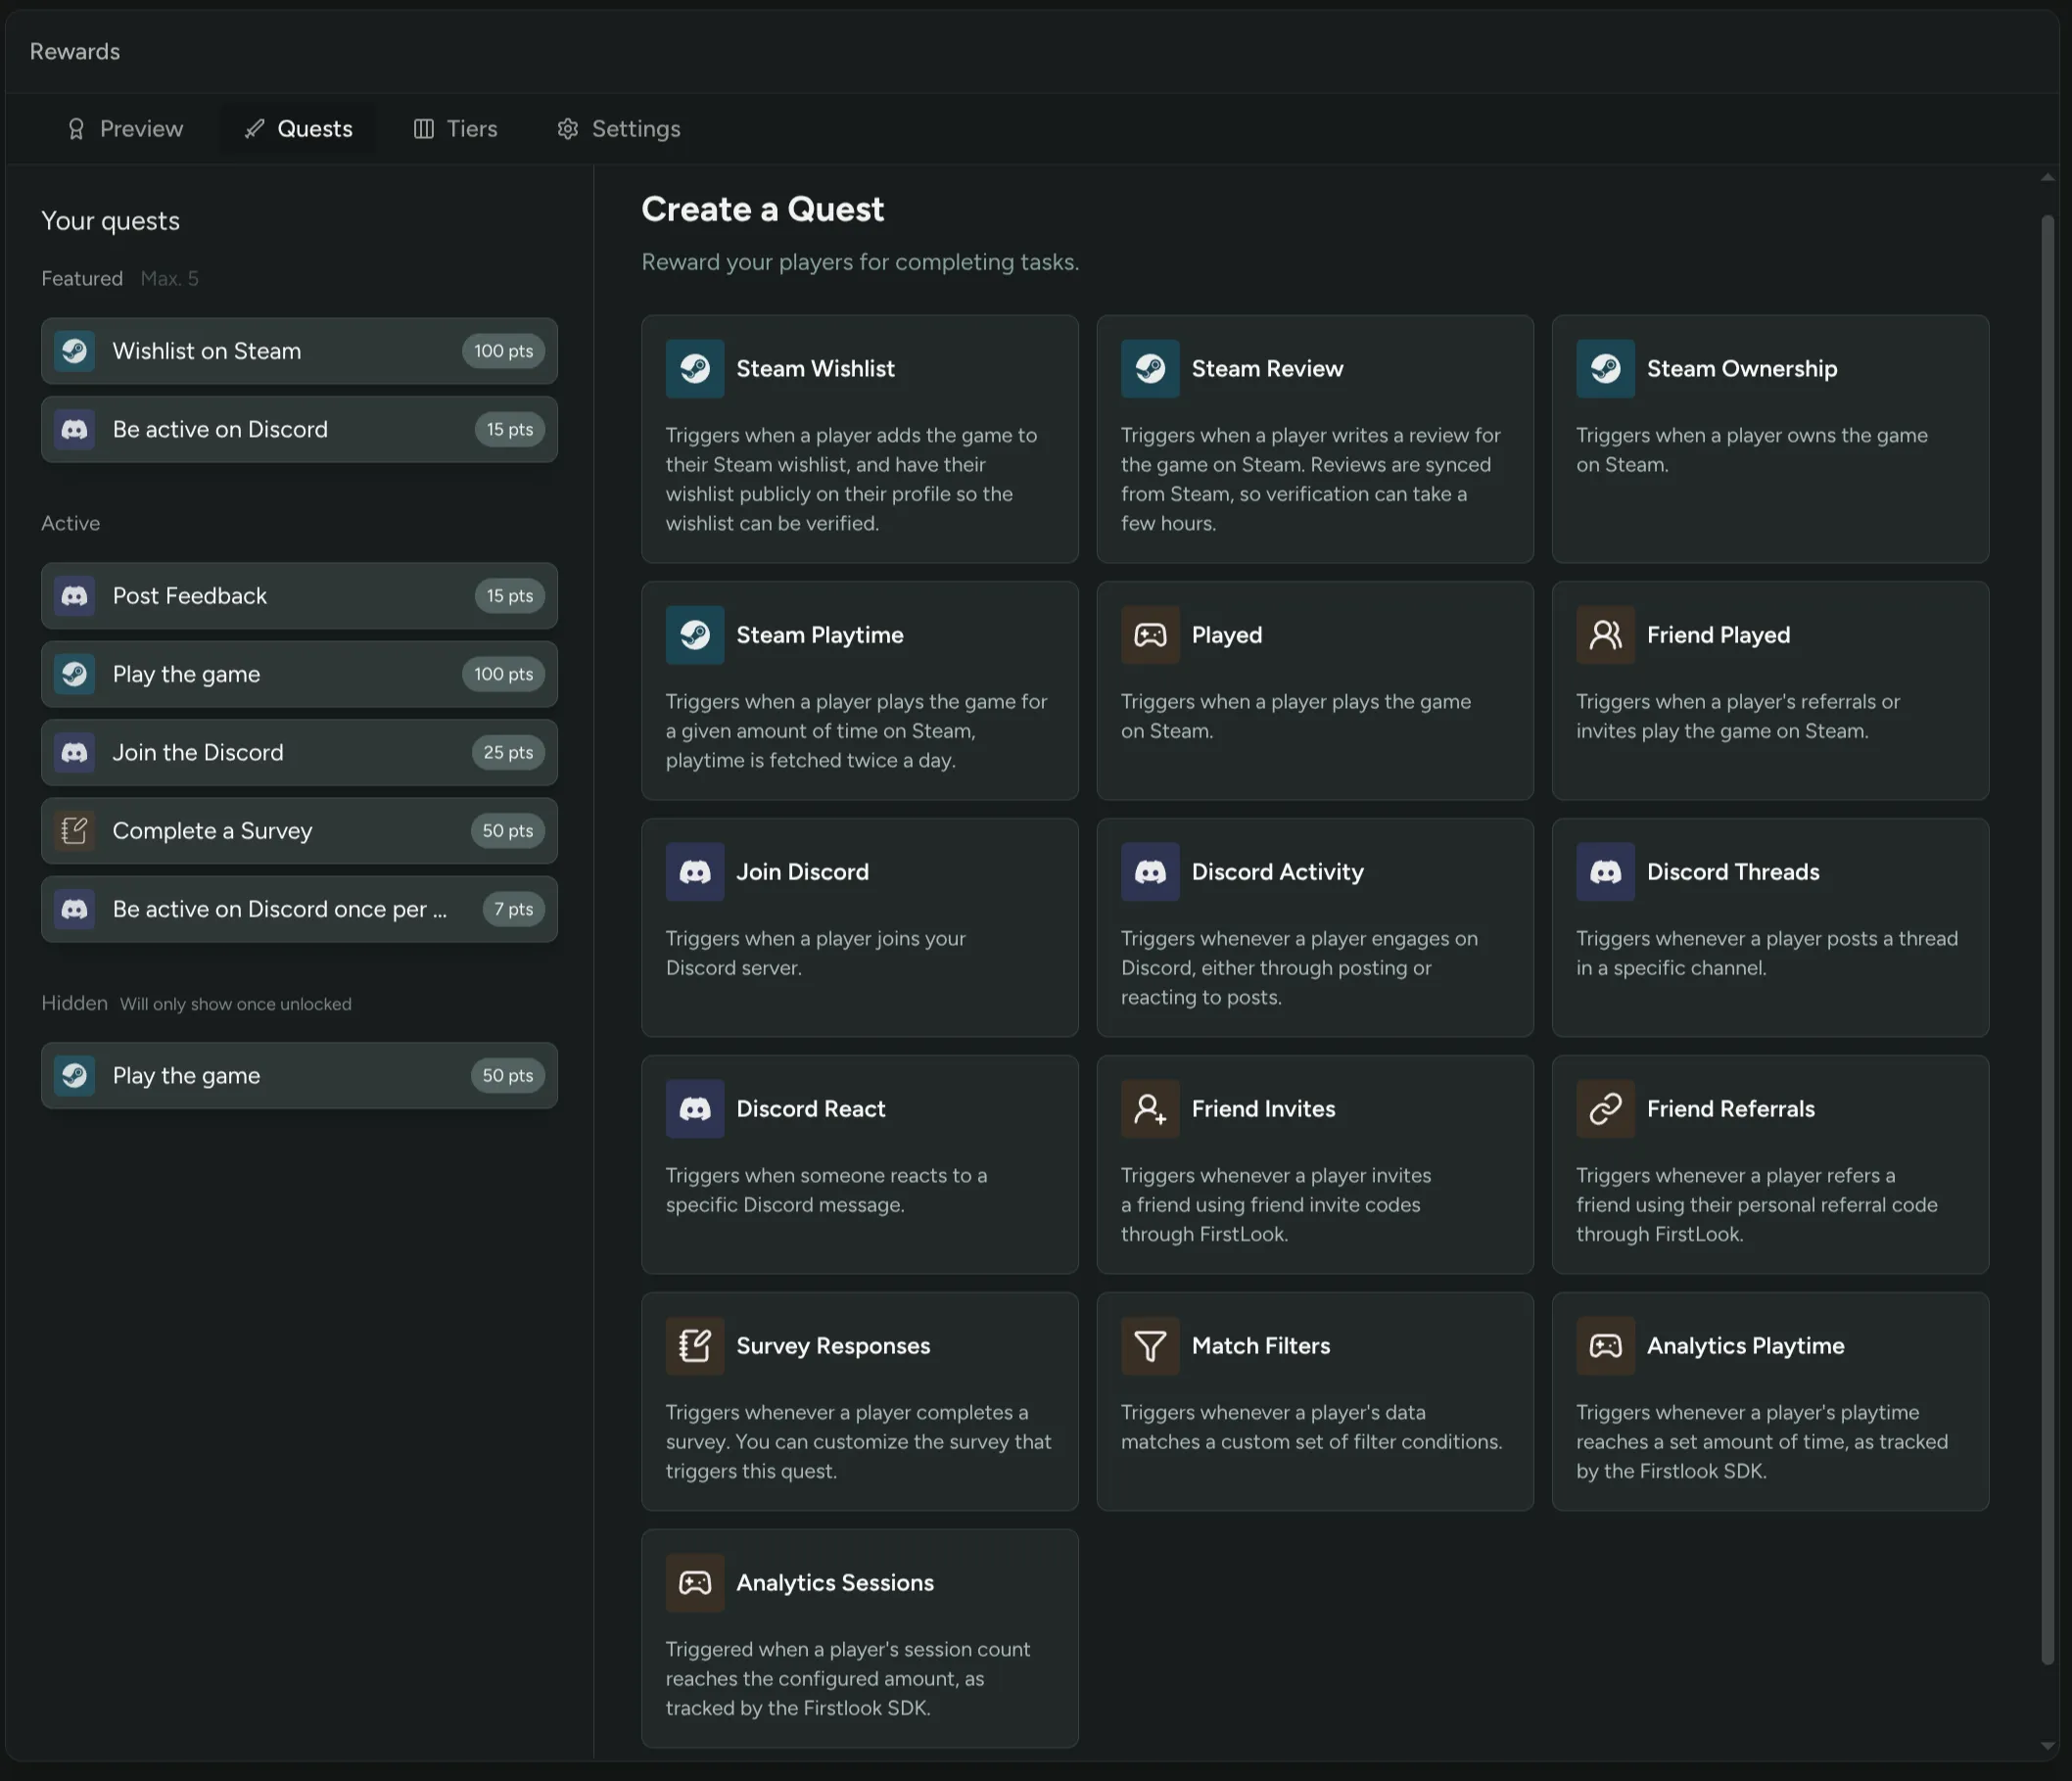
Task: Click the Steam icon on Steam Wishlist card
Action: (x=695, y=369)
